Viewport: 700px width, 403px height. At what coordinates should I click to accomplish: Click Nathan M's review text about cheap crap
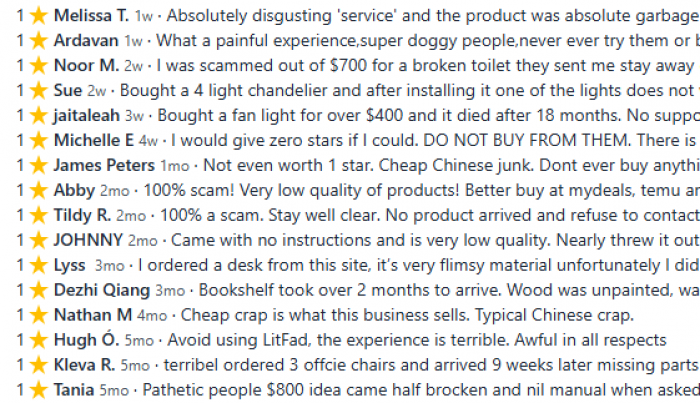407,315
